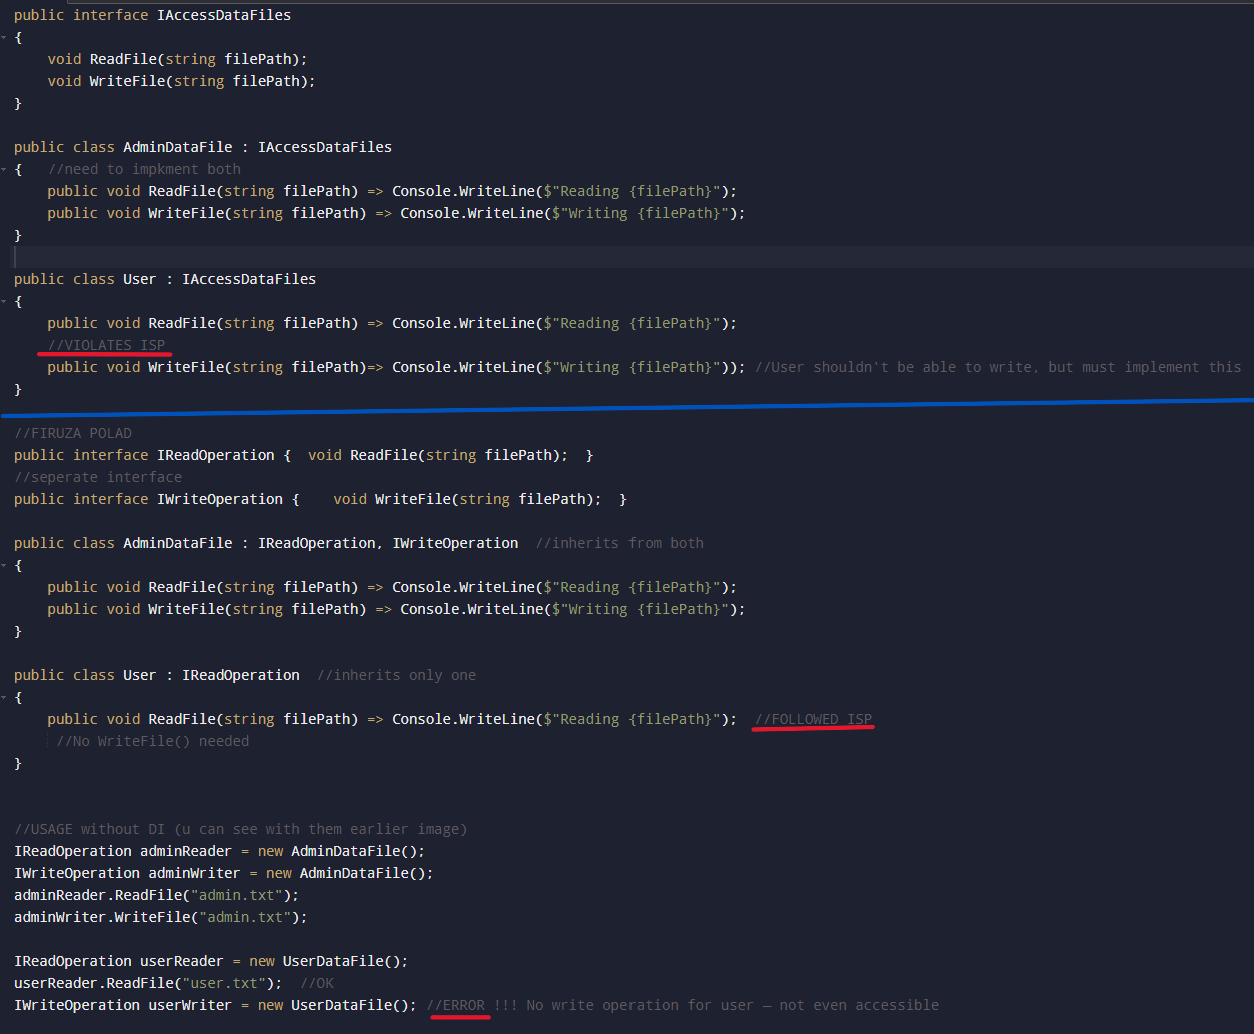1254x1034 pixels.
Task: Click the "user.txt" string literal
Action: [232, 983]
